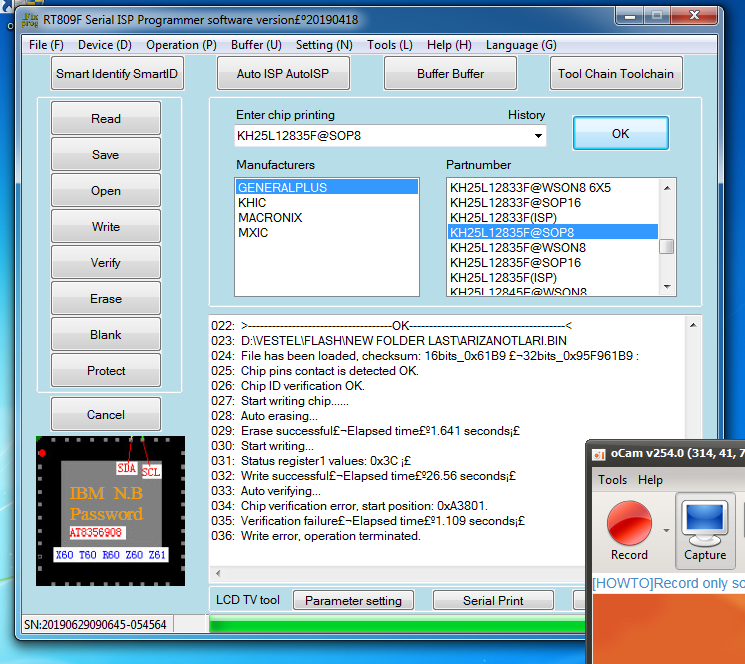Click the red Record icon in oCam
Image resolution: width=745 pixels, height=664 pixels.
pos(629,522)
